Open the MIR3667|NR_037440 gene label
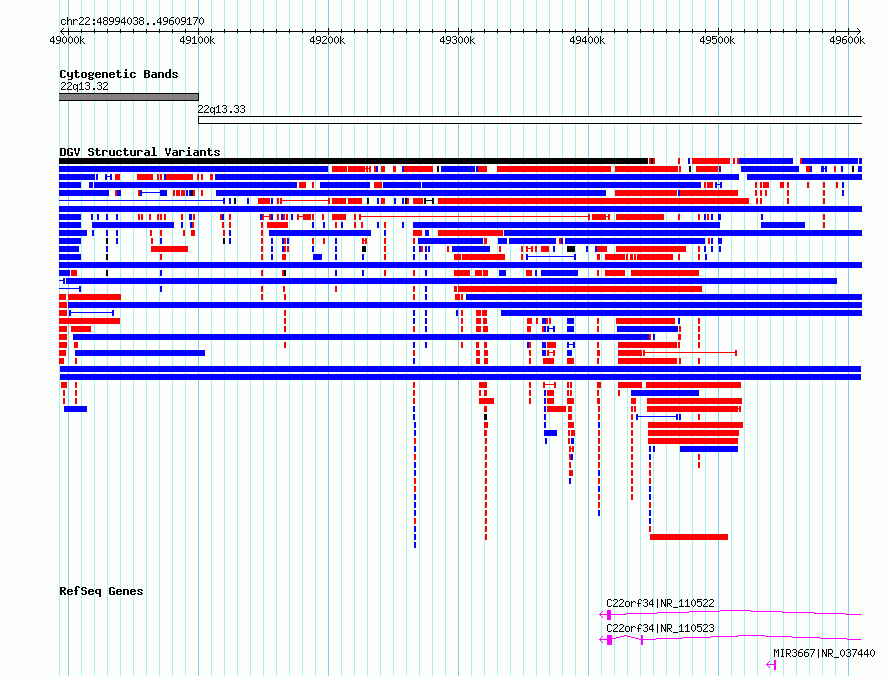Viewport: 890px width, 676px height. (x=824, y=653)
